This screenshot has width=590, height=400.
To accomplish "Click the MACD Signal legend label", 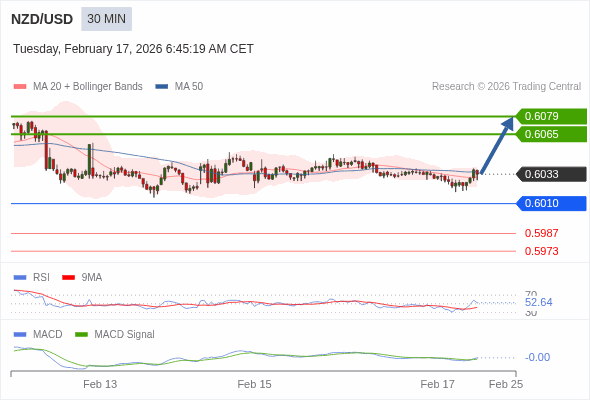I will point(125,335).
